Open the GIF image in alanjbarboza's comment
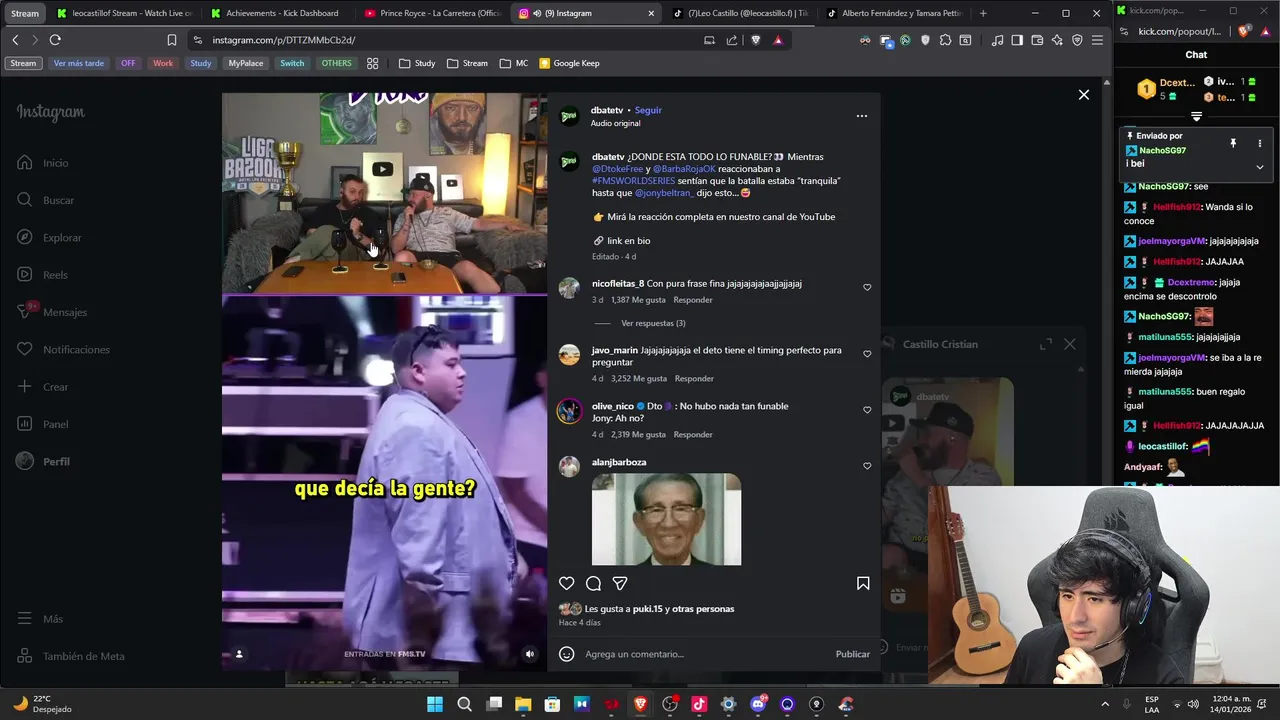 [667, 520]
